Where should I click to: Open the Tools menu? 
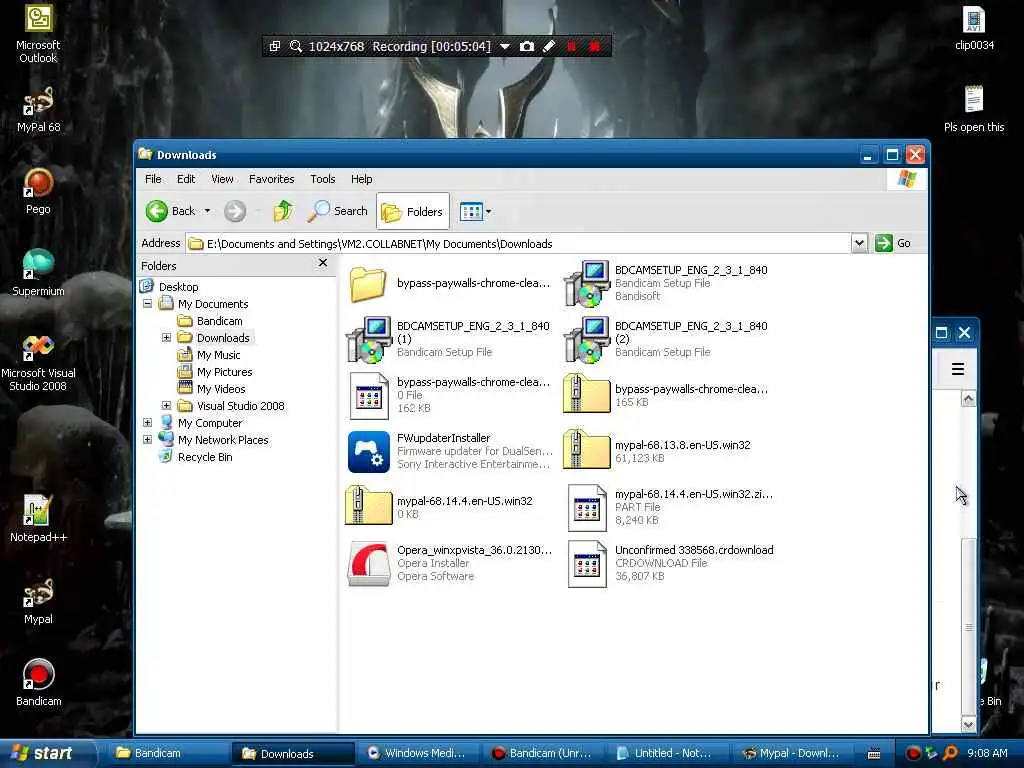click(323, 179)
